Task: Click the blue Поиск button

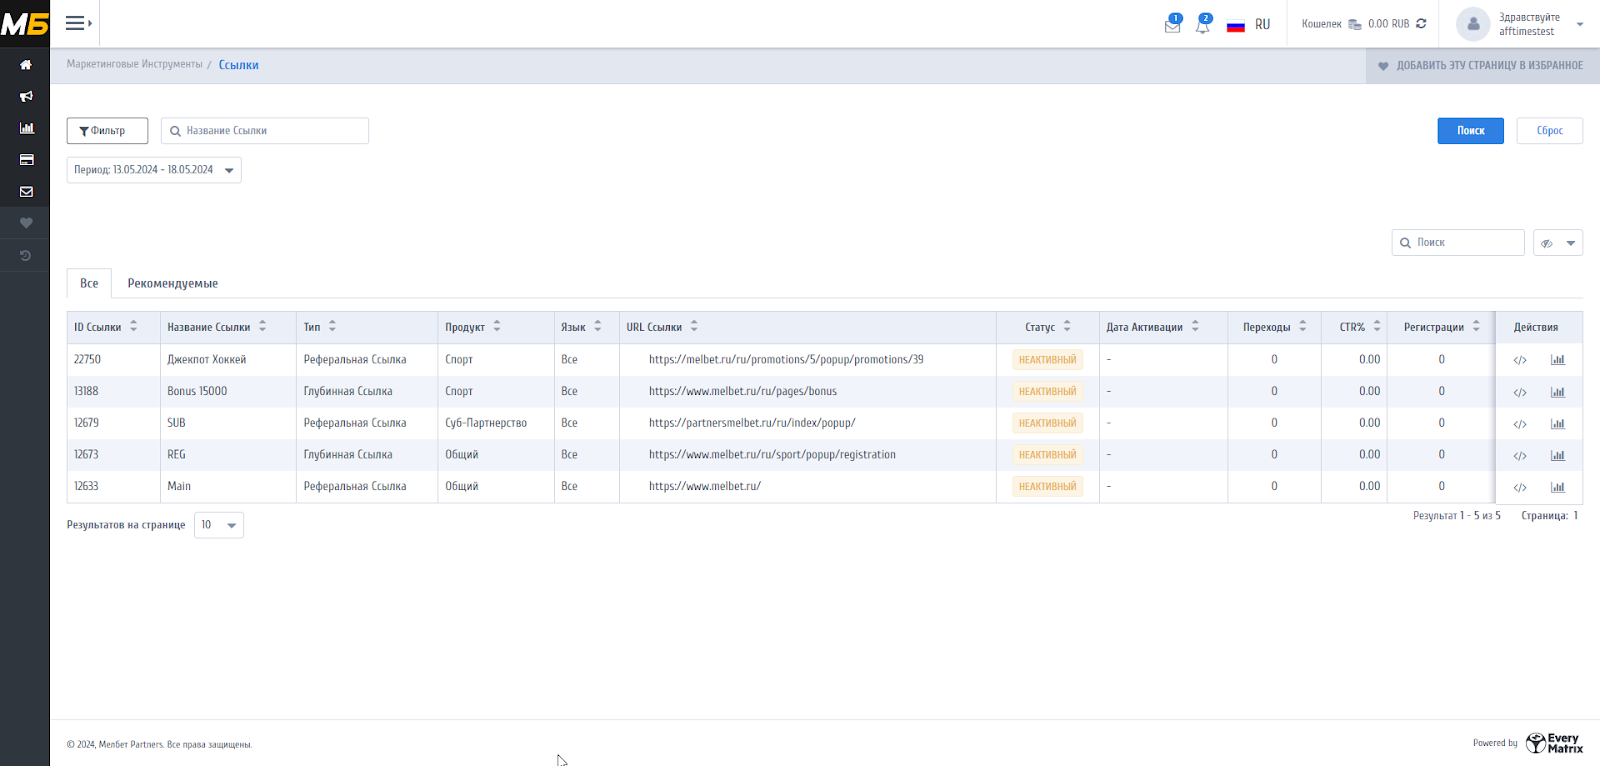Action: (1470, 131)
